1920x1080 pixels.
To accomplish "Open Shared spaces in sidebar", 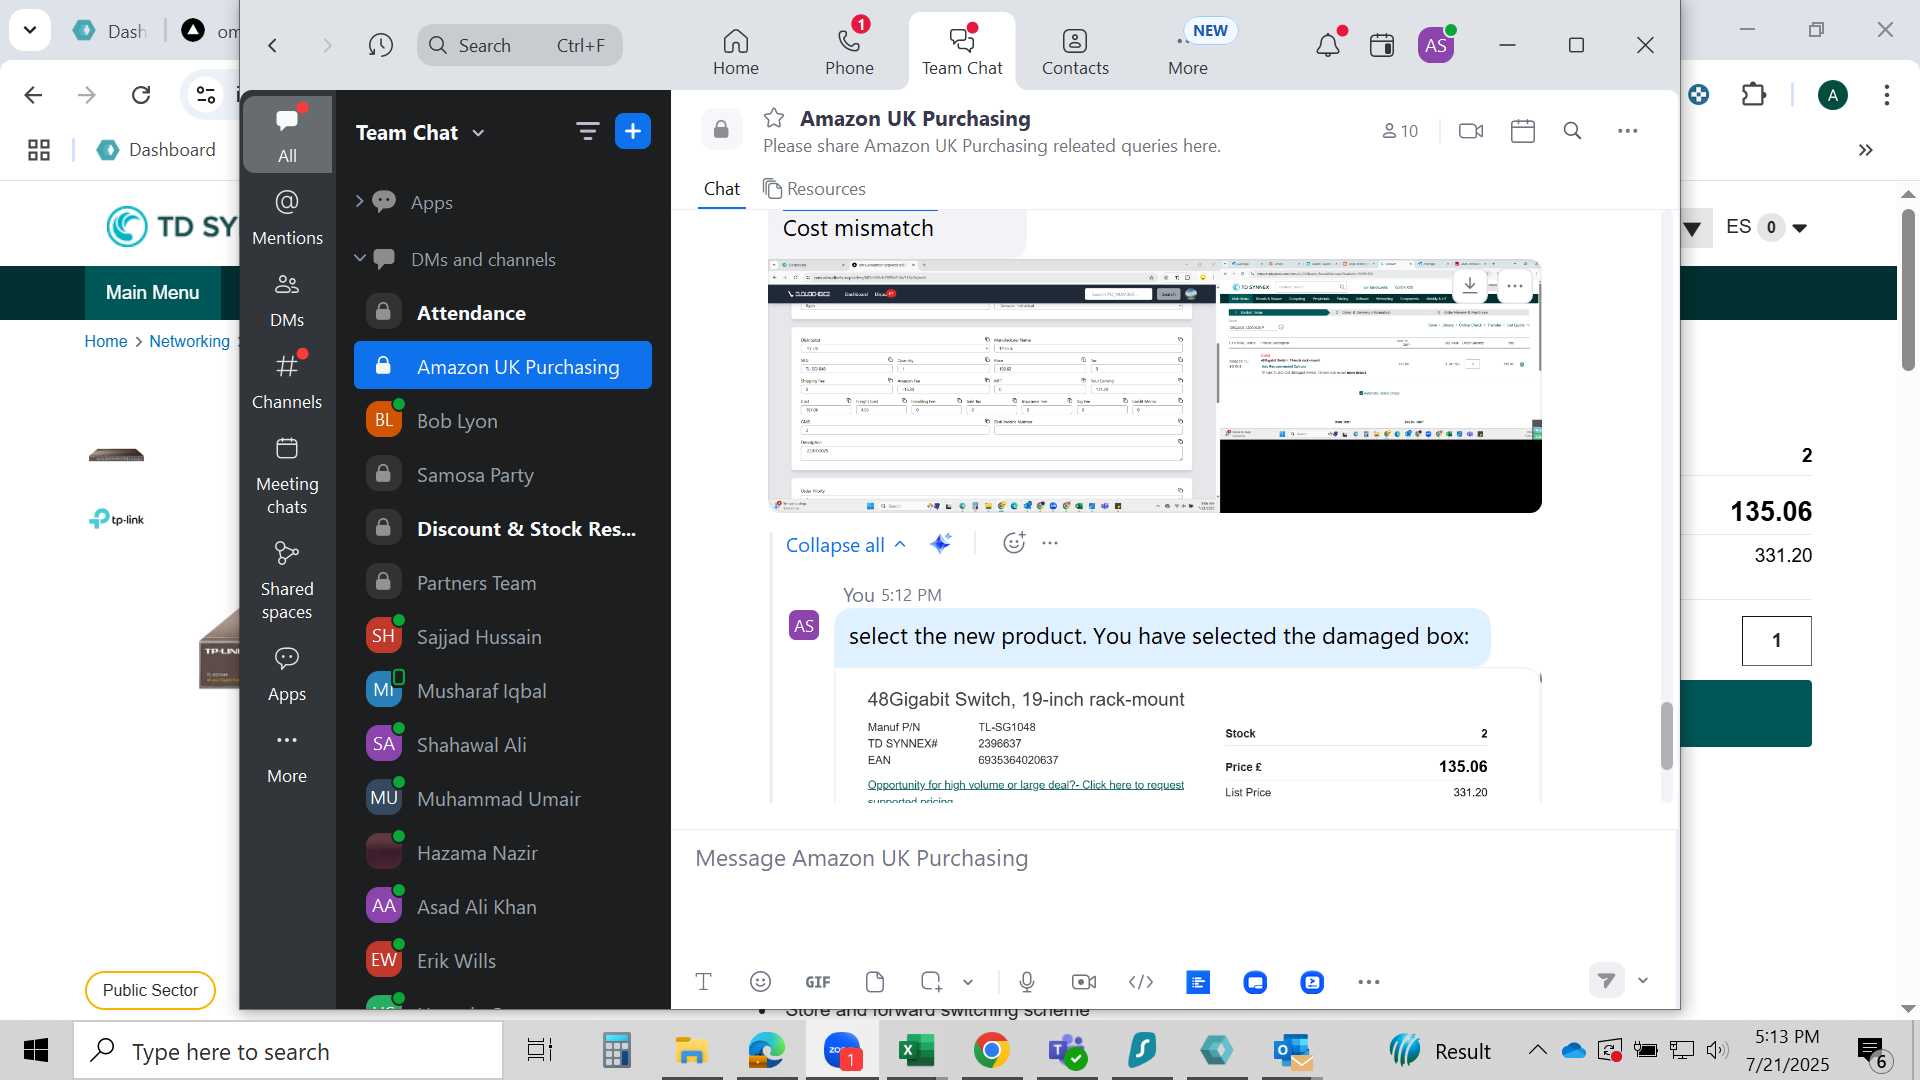I will coord(287,581).
